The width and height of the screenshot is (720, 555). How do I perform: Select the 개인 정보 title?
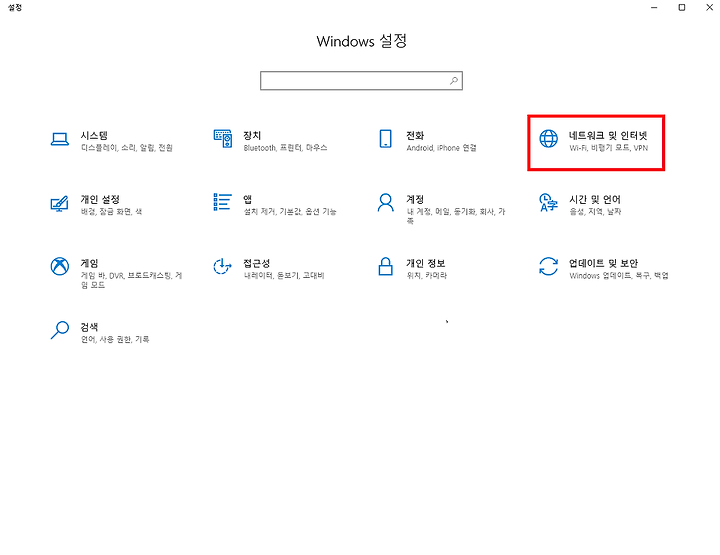(426, 263)
